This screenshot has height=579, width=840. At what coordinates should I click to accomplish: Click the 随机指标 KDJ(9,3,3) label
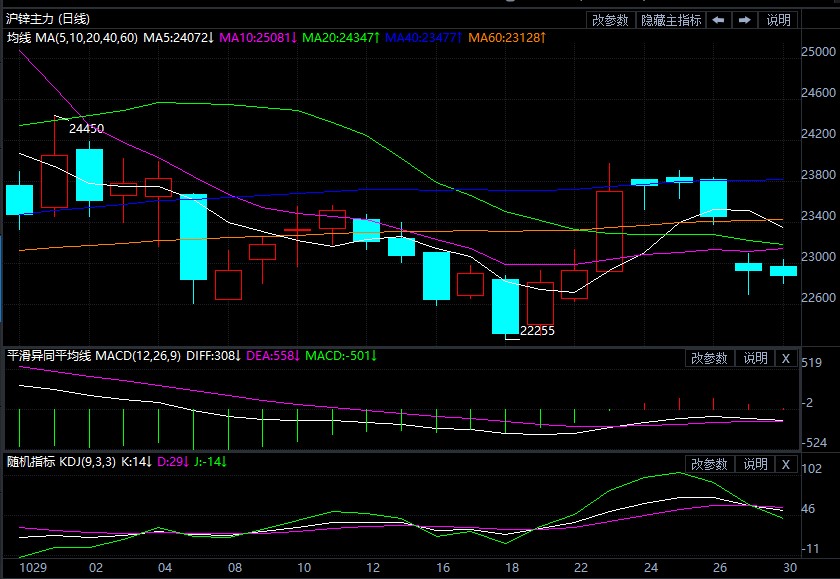coord(61,462)
